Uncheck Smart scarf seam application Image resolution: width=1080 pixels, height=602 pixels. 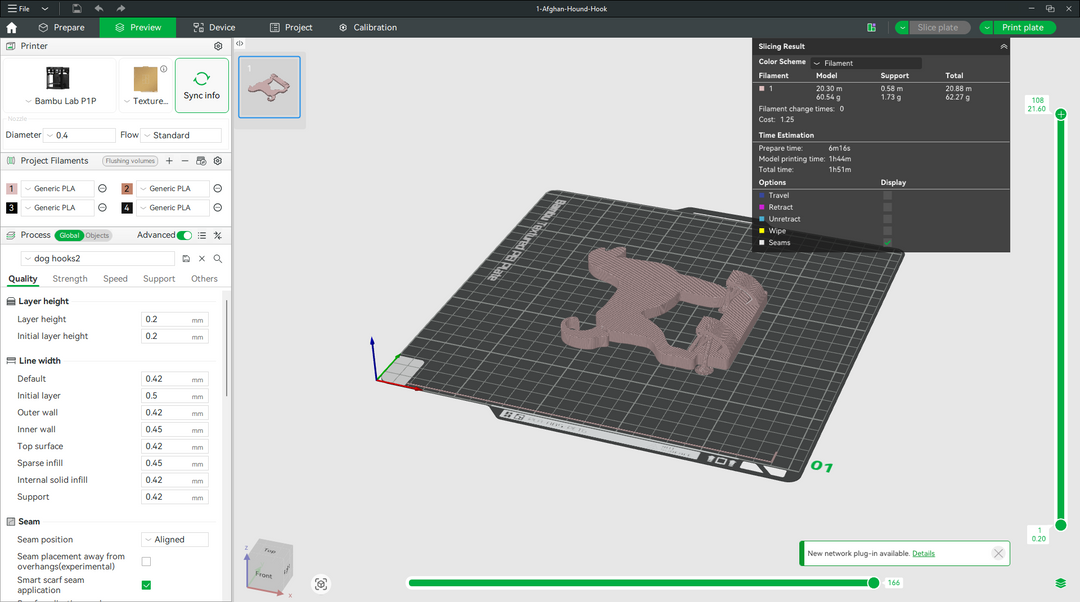(x=146, y=585)
